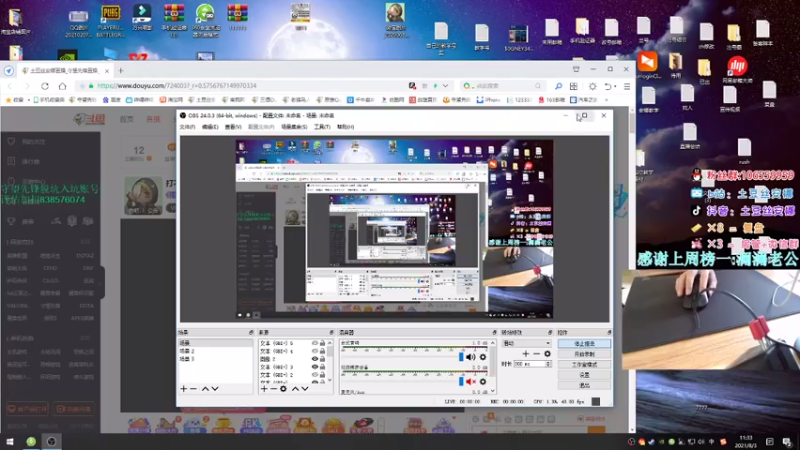Move selected scene down in Scenes panel
800x450 pixels.
coord(215,389)
